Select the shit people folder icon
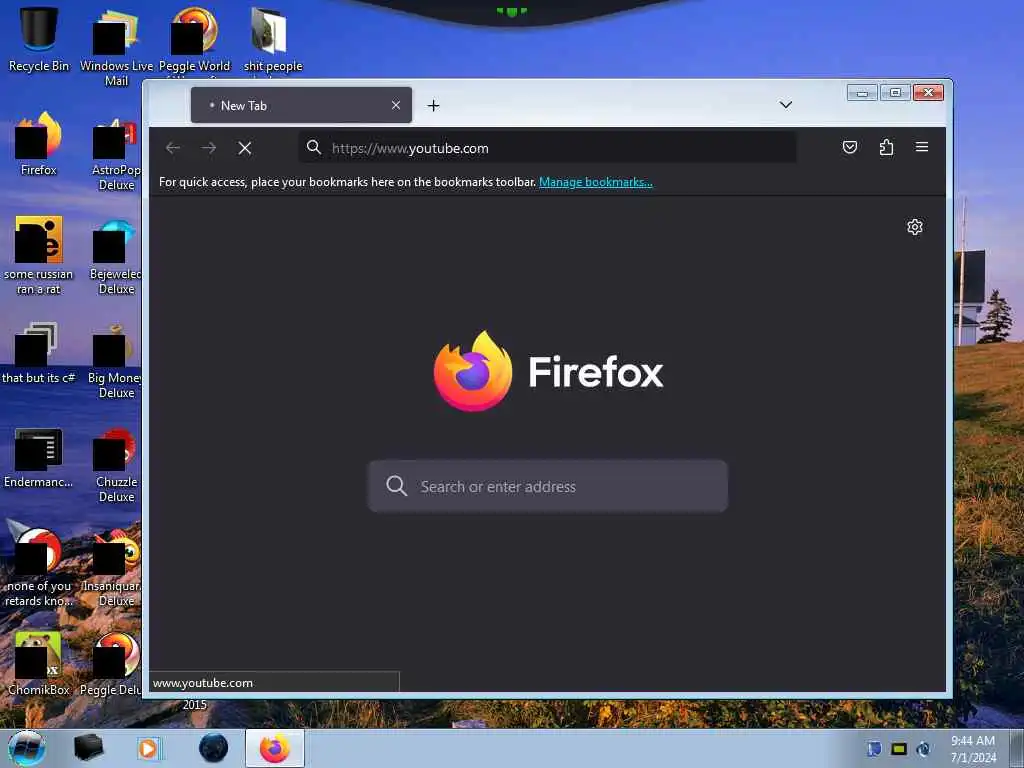The width and height of the screenshot is (1024, 768). coord(272,40)
